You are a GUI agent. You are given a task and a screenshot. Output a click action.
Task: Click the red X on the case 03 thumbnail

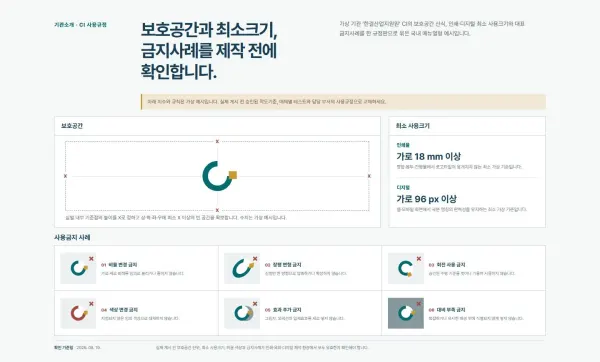(419, 259)
